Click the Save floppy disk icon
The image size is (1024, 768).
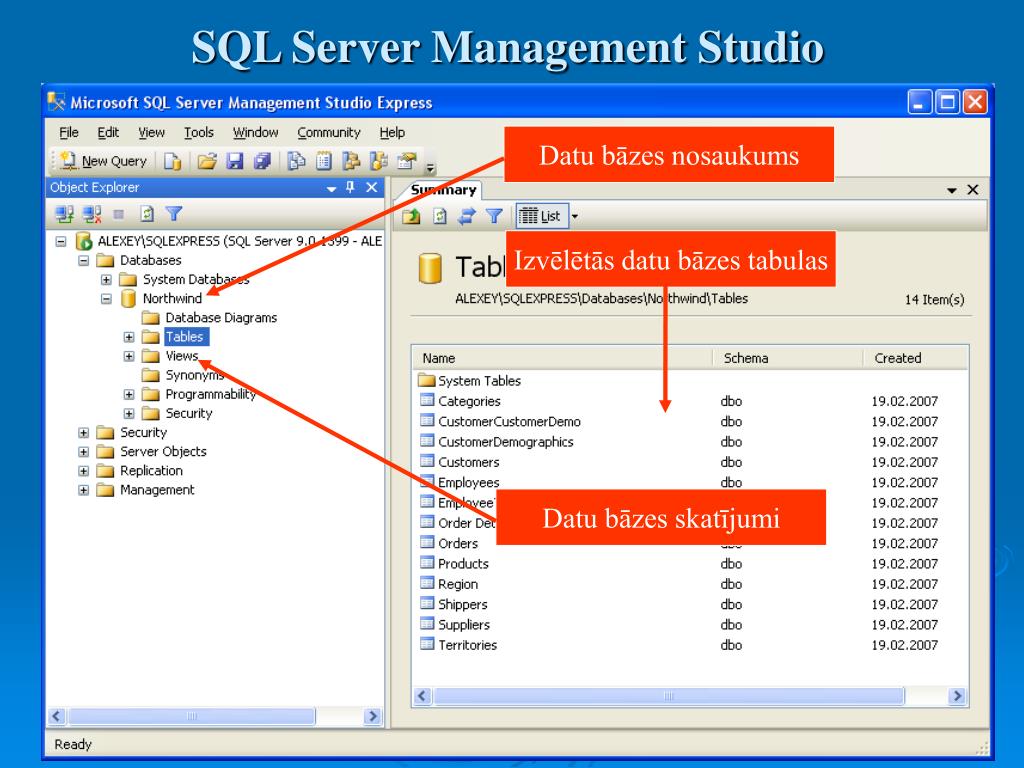pos(234,161)
